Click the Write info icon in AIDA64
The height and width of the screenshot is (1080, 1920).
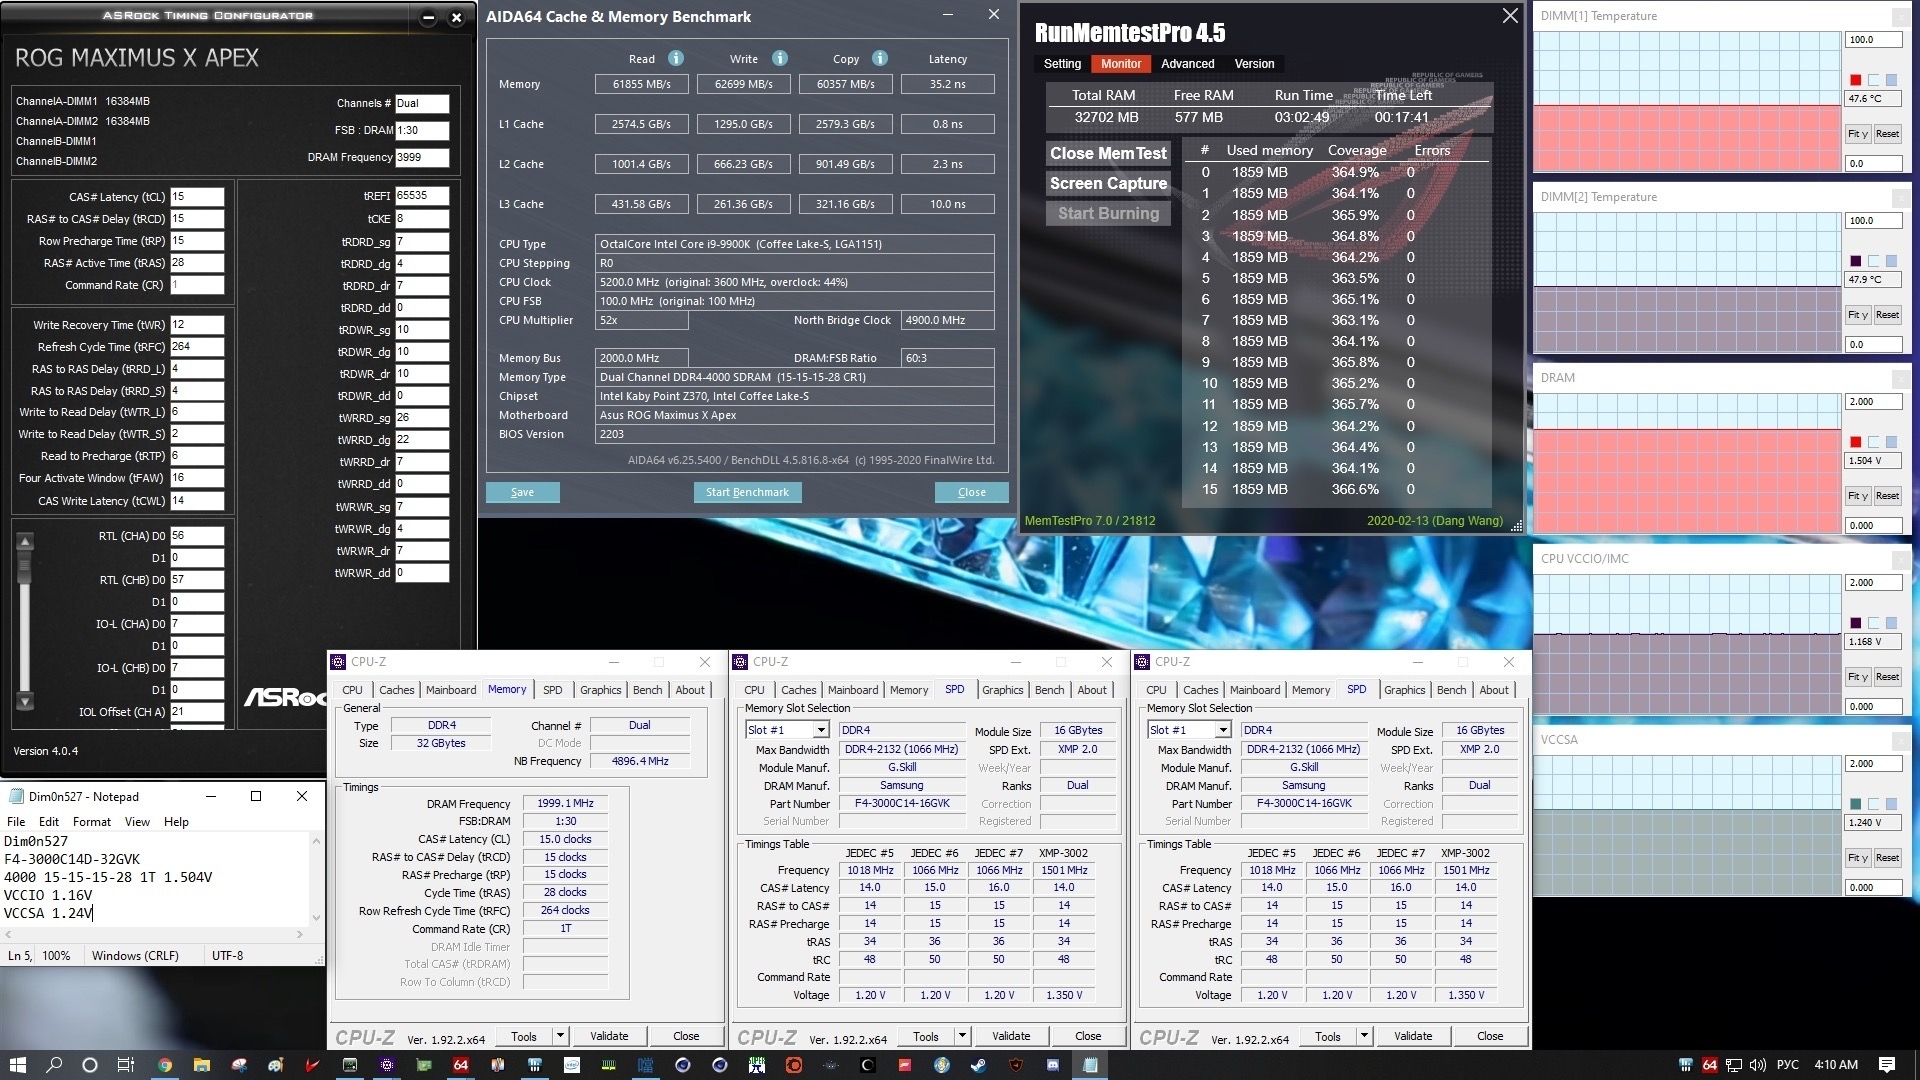click(780, 58)
